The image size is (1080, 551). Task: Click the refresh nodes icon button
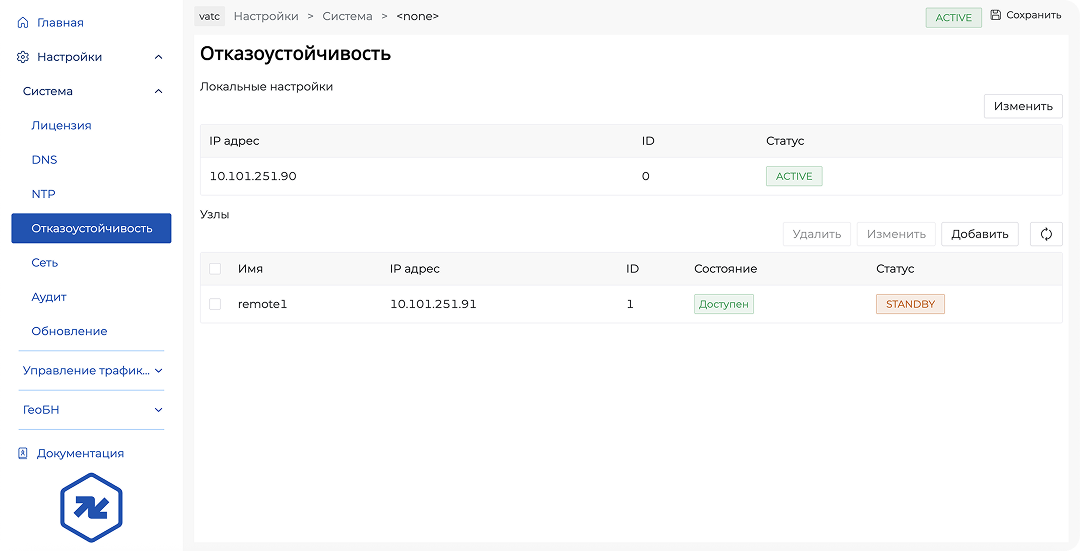(x=1046, y=234)
